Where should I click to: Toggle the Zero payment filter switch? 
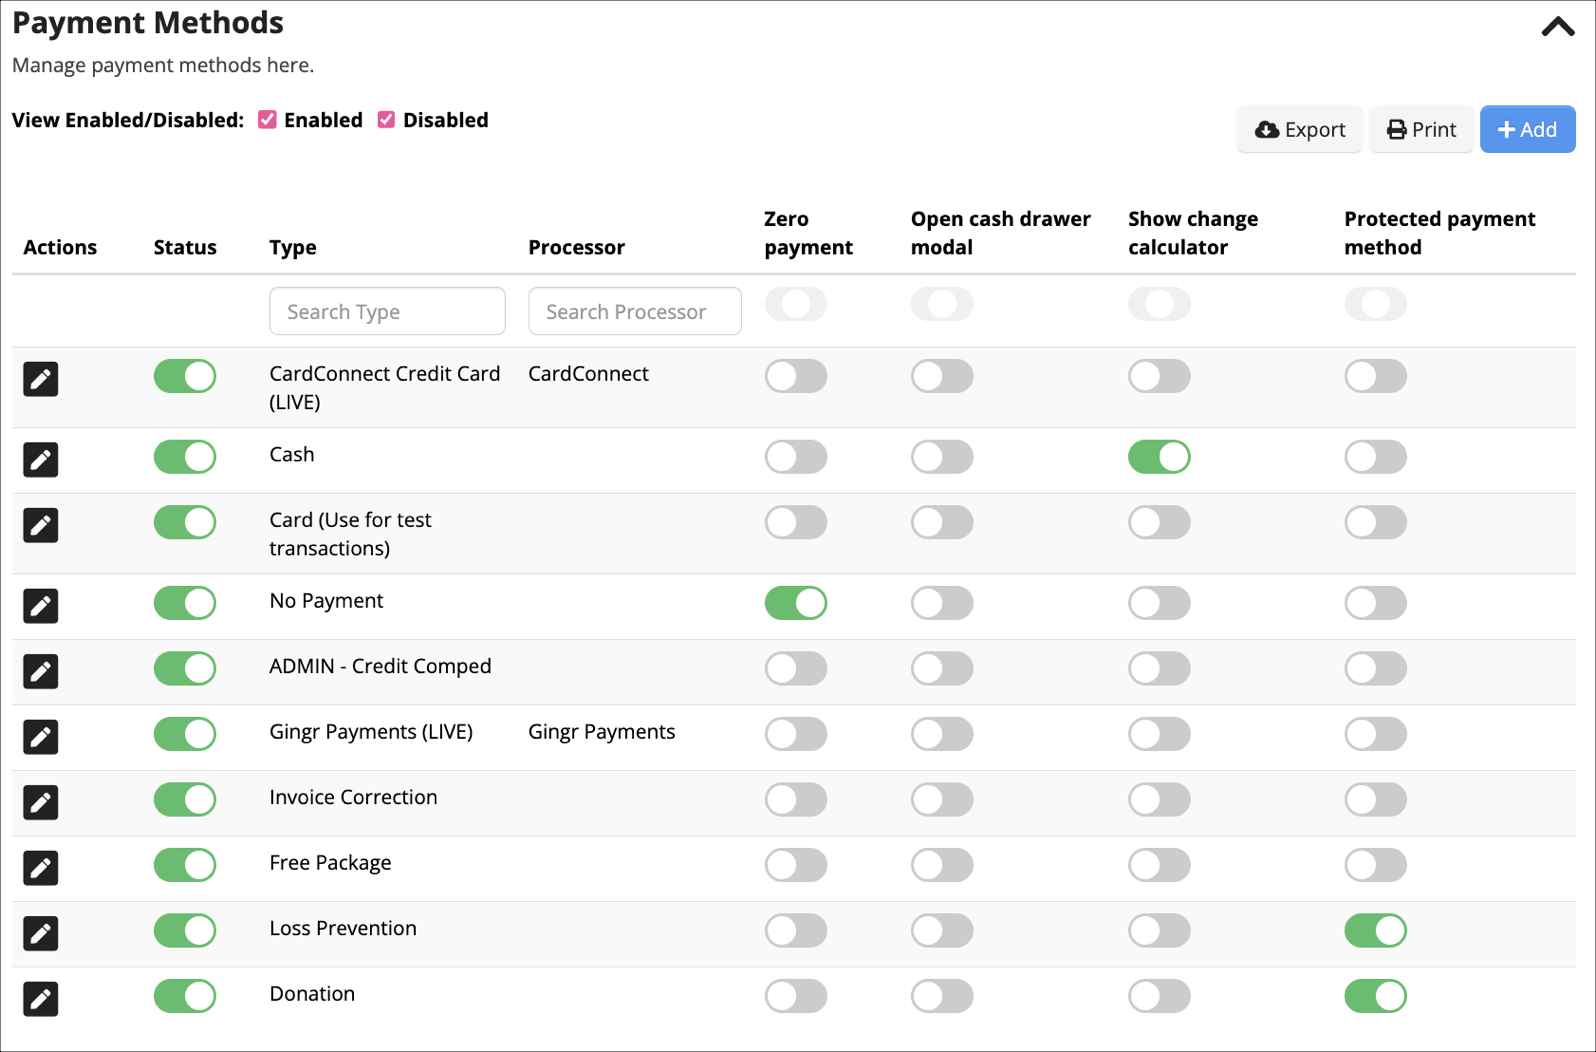click(x=796, y=304)
